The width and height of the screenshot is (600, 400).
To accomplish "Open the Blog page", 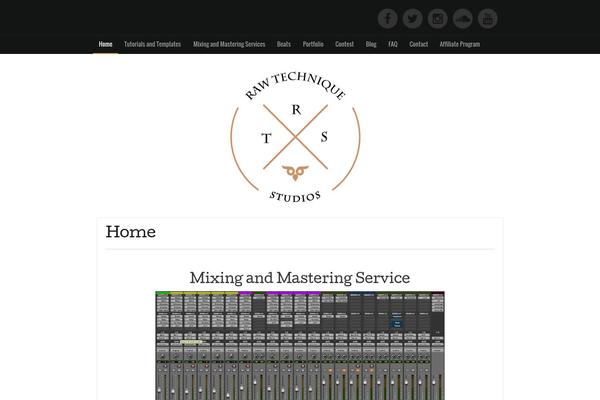I will (371, 44).
